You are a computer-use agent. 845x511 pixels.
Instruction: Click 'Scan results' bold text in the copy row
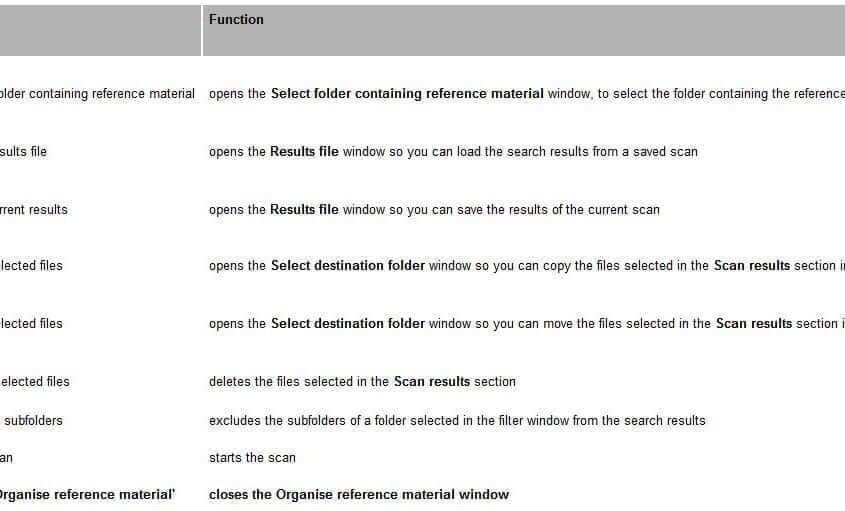pyautogui.click(x=752, y=266)
